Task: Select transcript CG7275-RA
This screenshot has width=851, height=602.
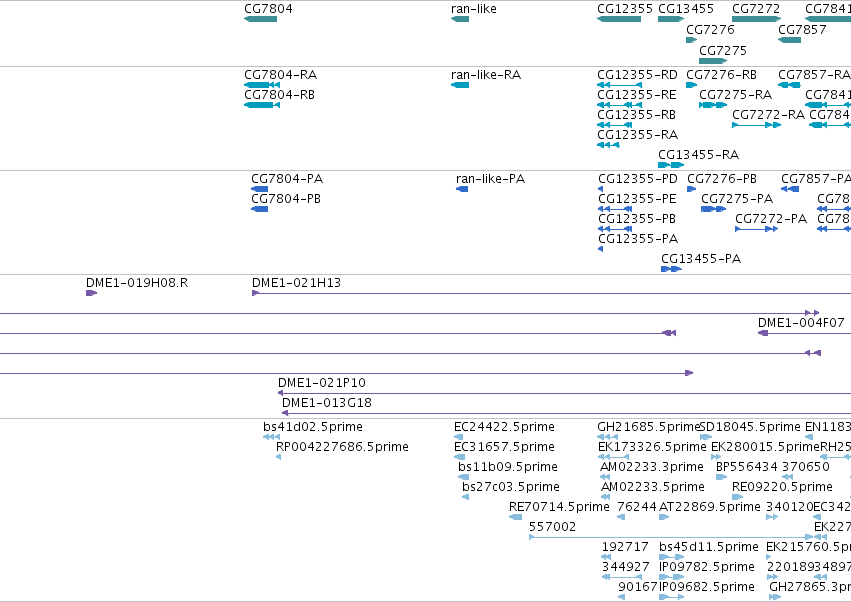Action: pos(713,105)
